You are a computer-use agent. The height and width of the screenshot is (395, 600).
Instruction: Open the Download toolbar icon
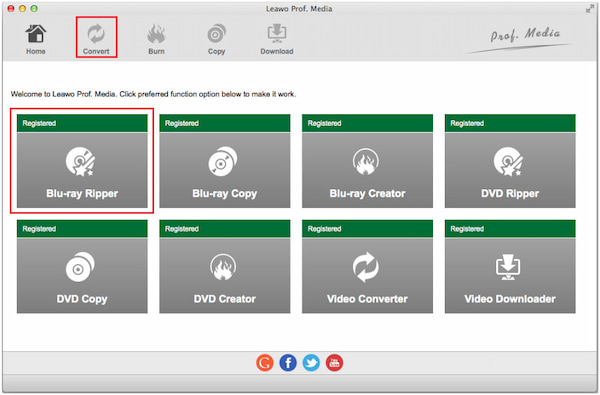point(277,39)
